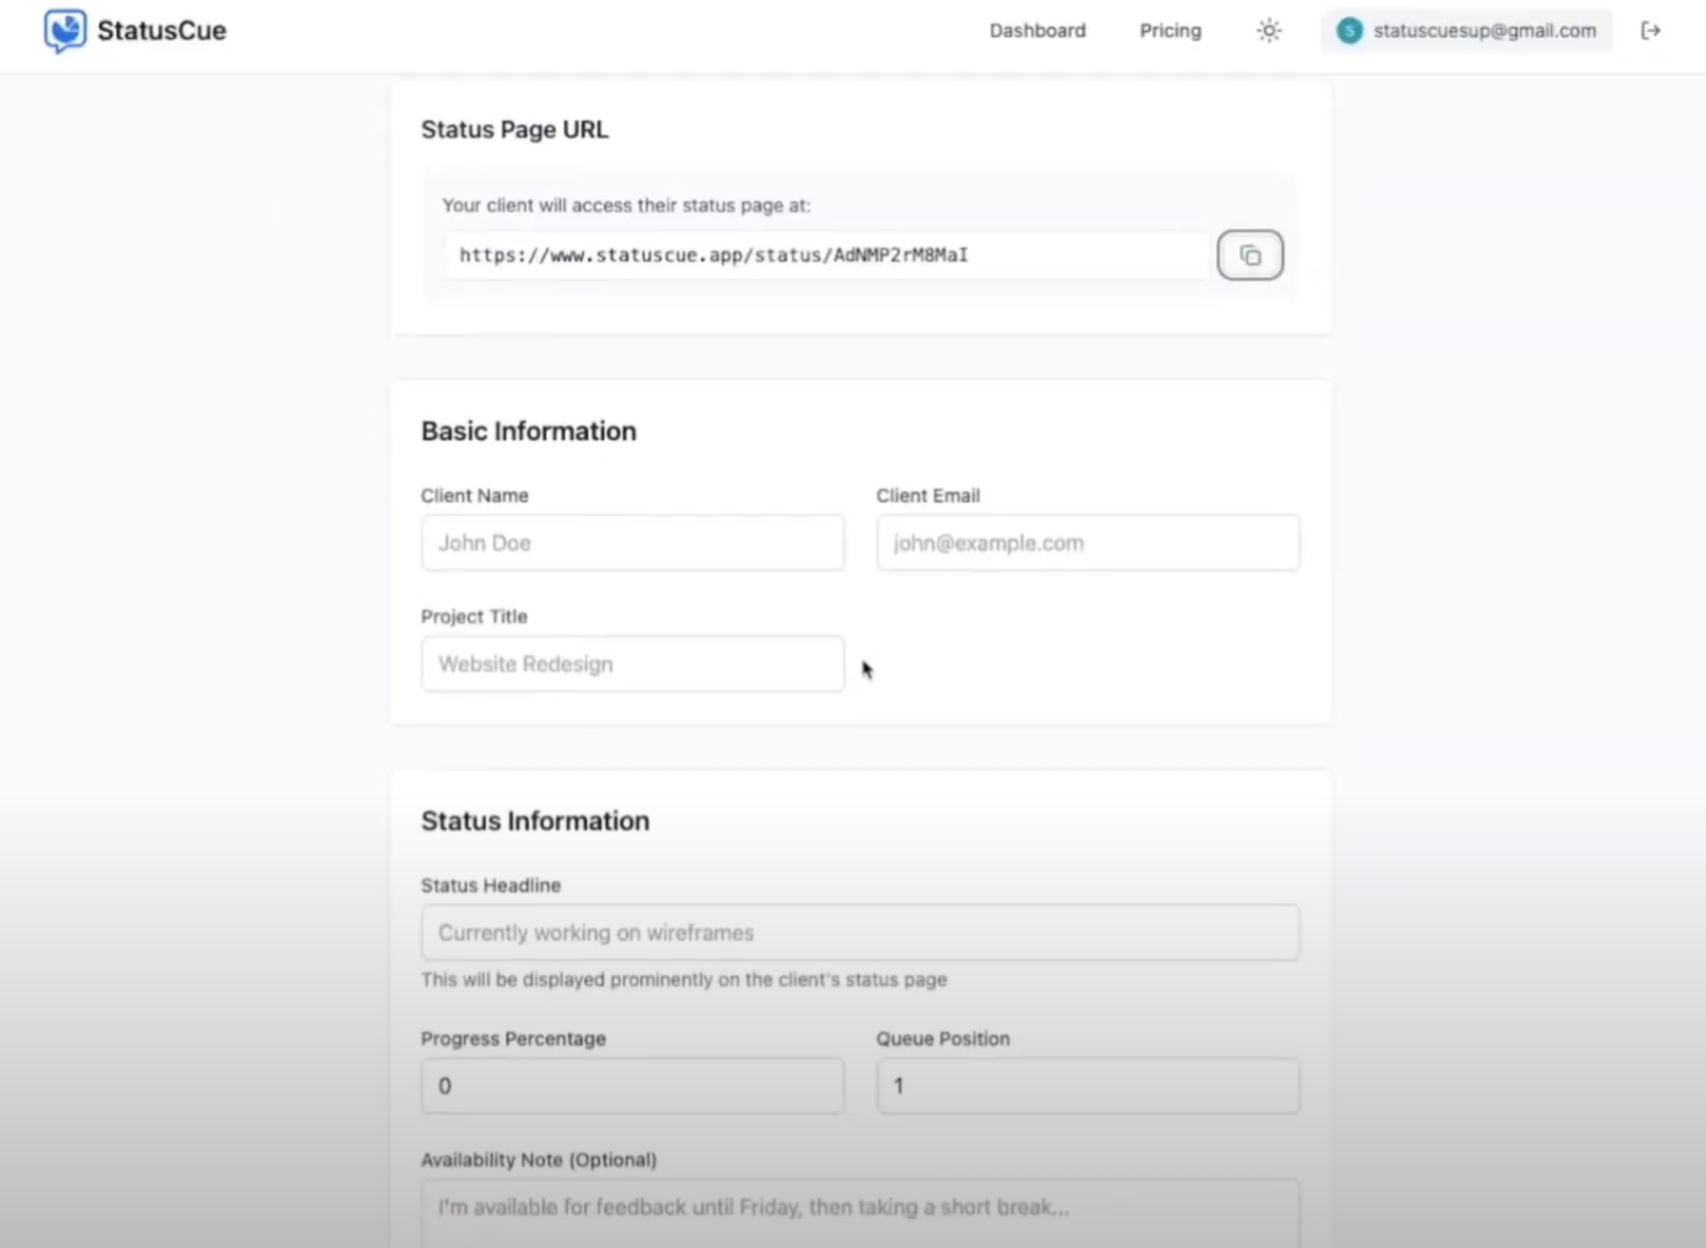Click the status page URL text

713,255
